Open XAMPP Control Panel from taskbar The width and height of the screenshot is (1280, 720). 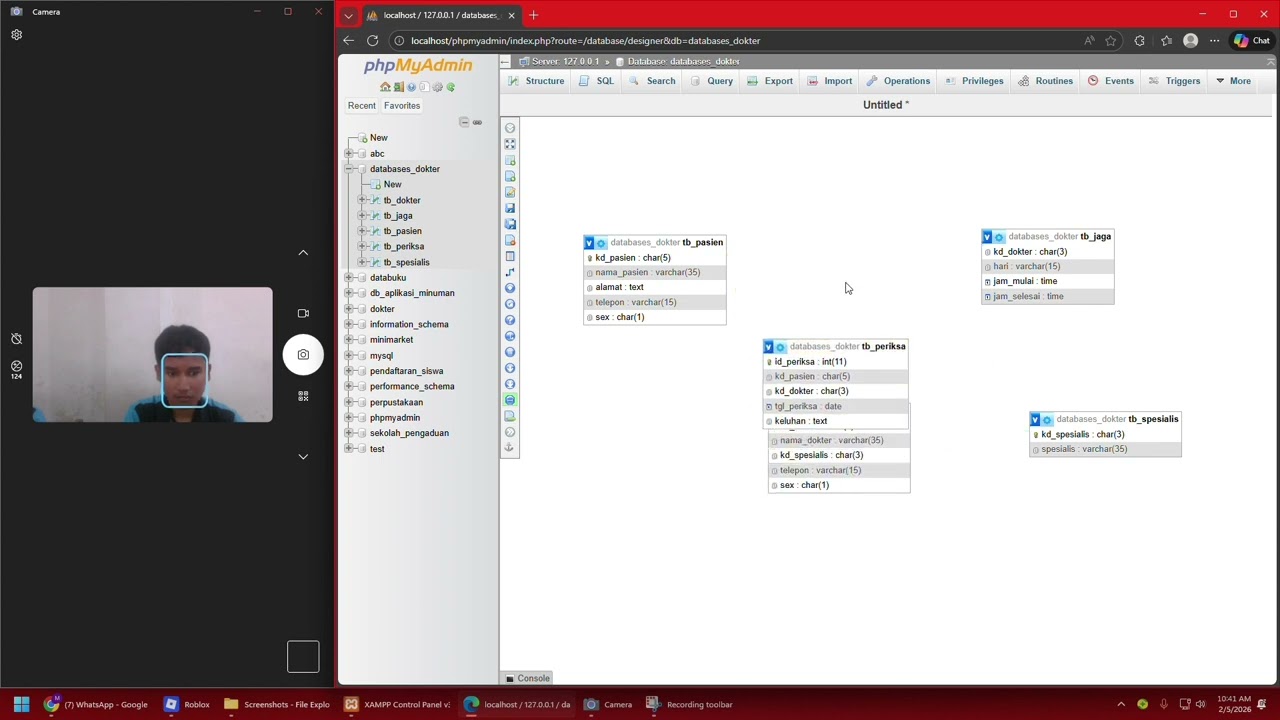(x=397, y=704)
